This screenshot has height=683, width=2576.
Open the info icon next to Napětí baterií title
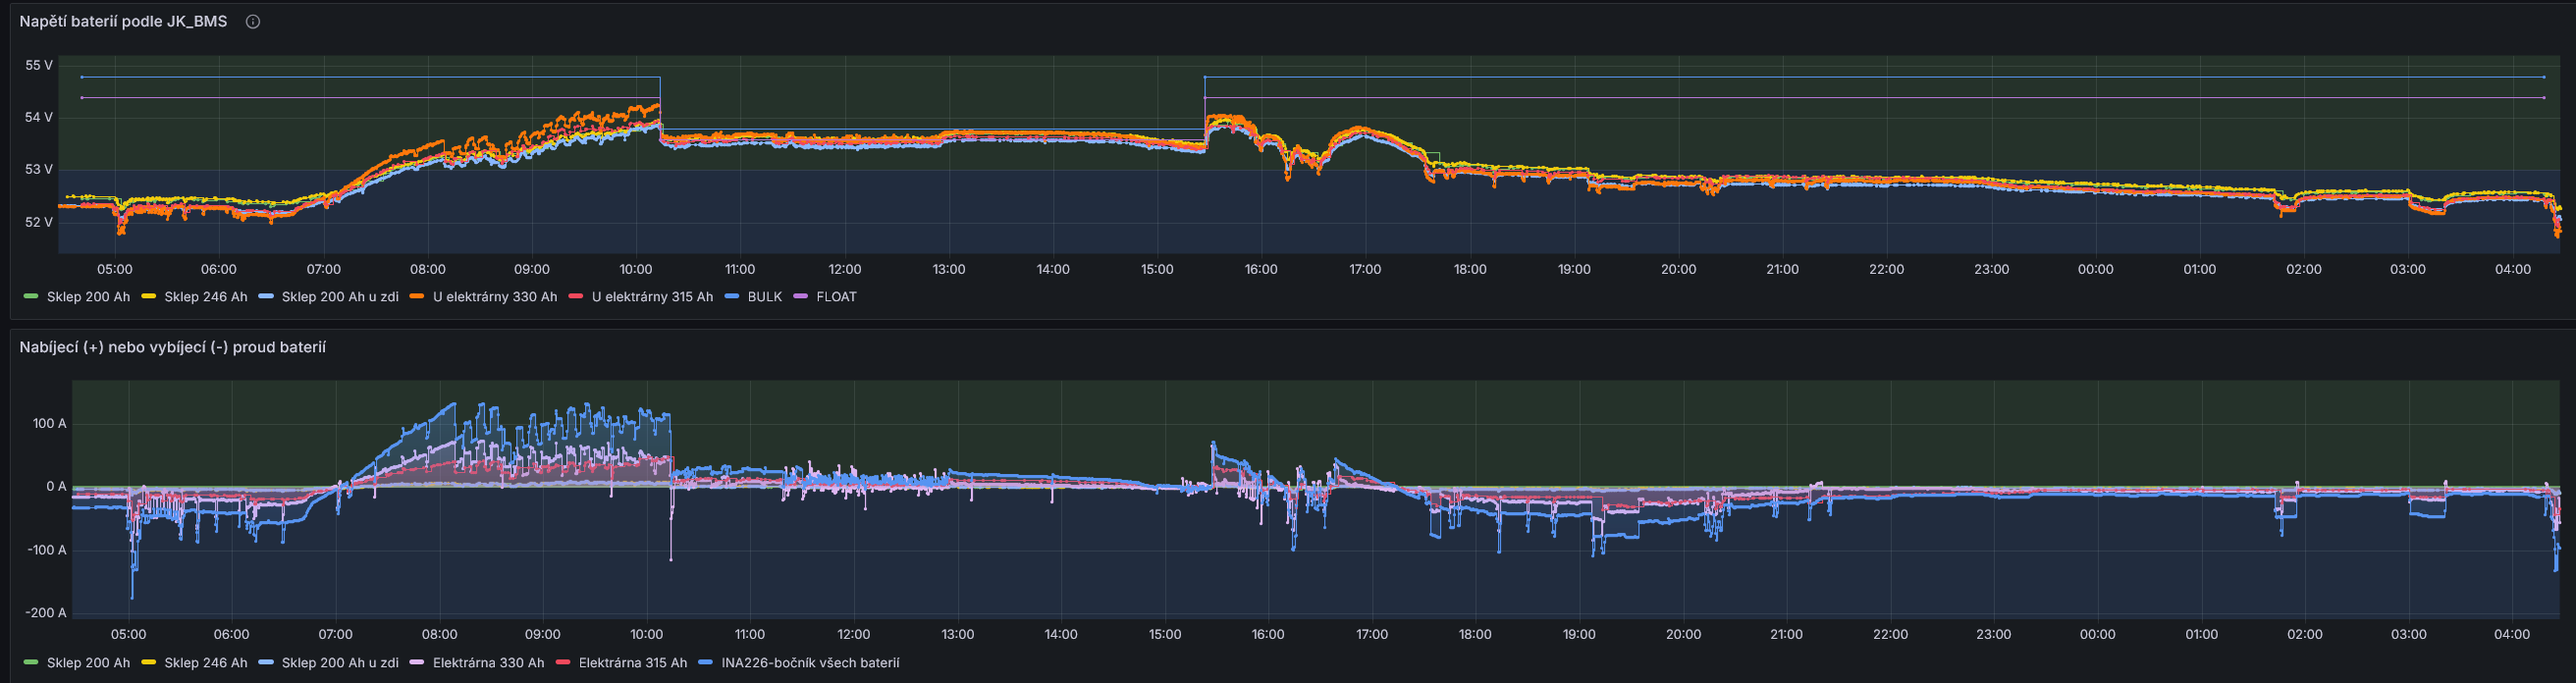click(x=253, y=22)
